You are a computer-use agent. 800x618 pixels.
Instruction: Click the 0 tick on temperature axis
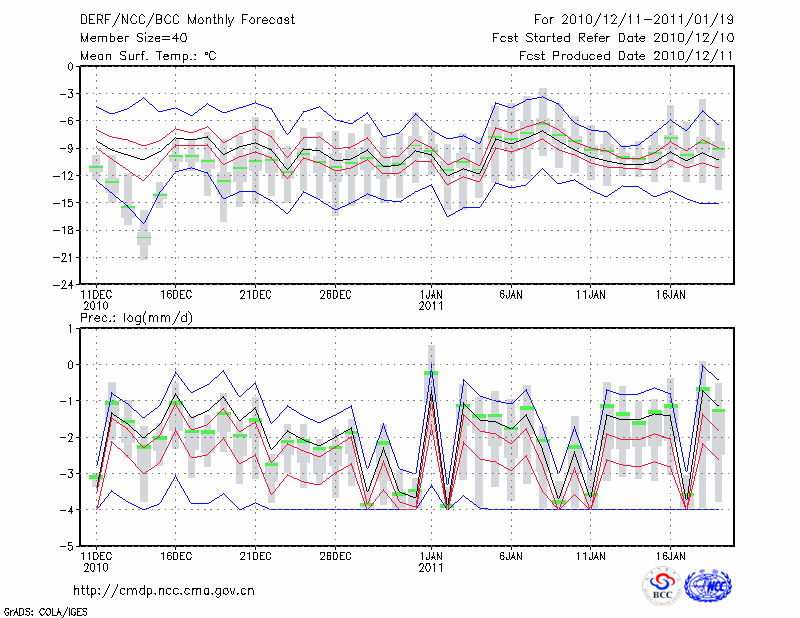(70, 67)
